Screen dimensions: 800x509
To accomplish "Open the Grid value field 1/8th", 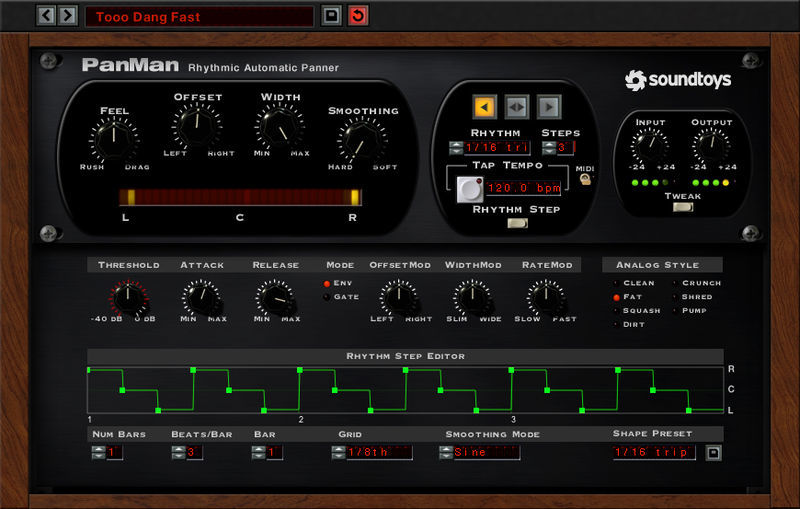I will tap(379, 452).
